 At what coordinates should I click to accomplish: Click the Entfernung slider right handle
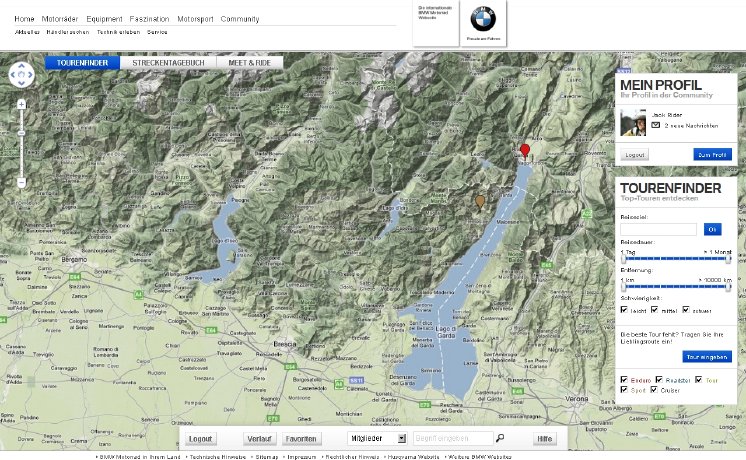click(728, 287)
